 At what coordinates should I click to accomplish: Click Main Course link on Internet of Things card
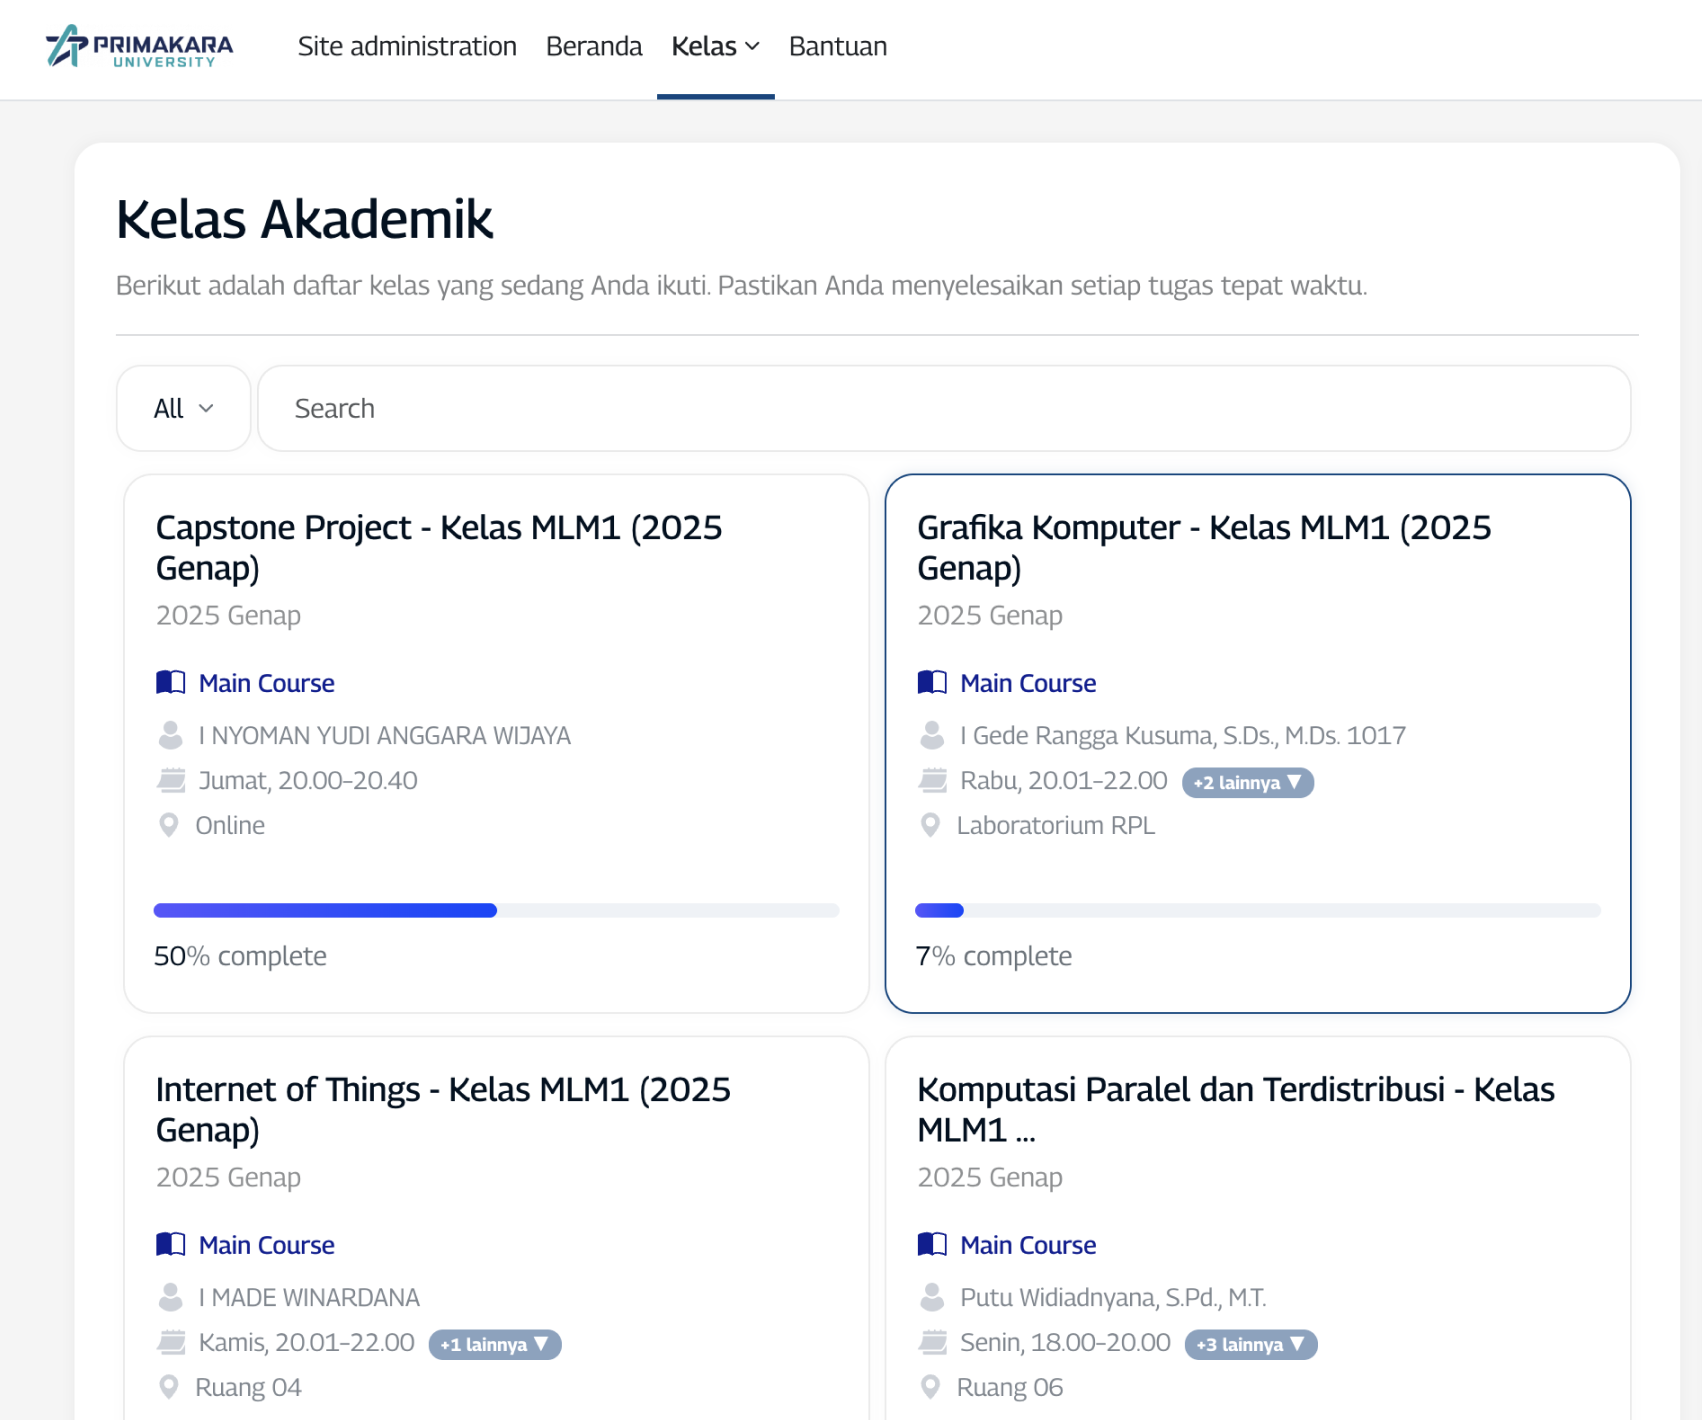[267, 1245]
